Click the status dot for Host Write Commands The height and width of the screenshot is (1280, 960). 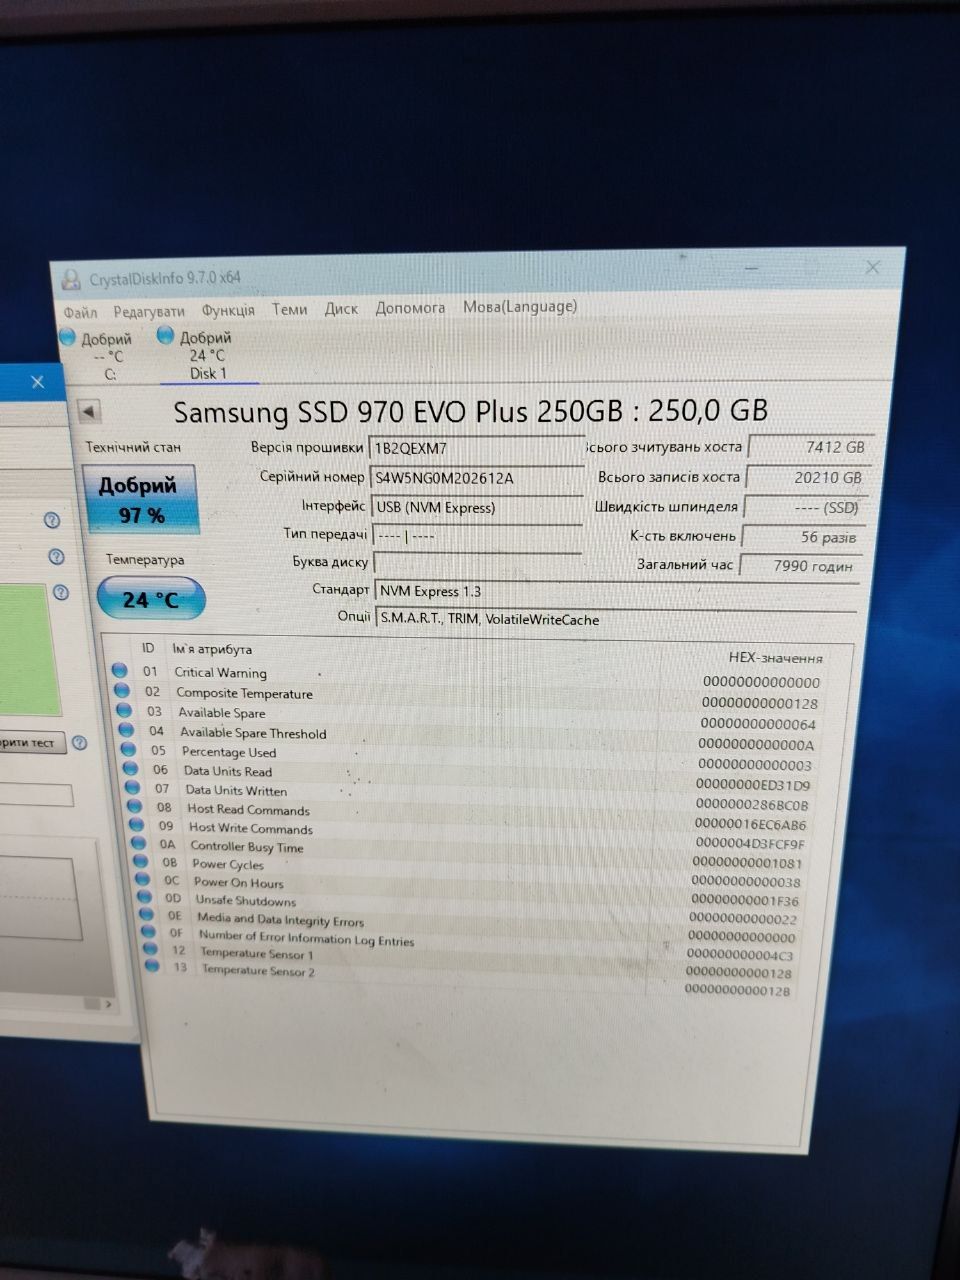tap(137, 826)
